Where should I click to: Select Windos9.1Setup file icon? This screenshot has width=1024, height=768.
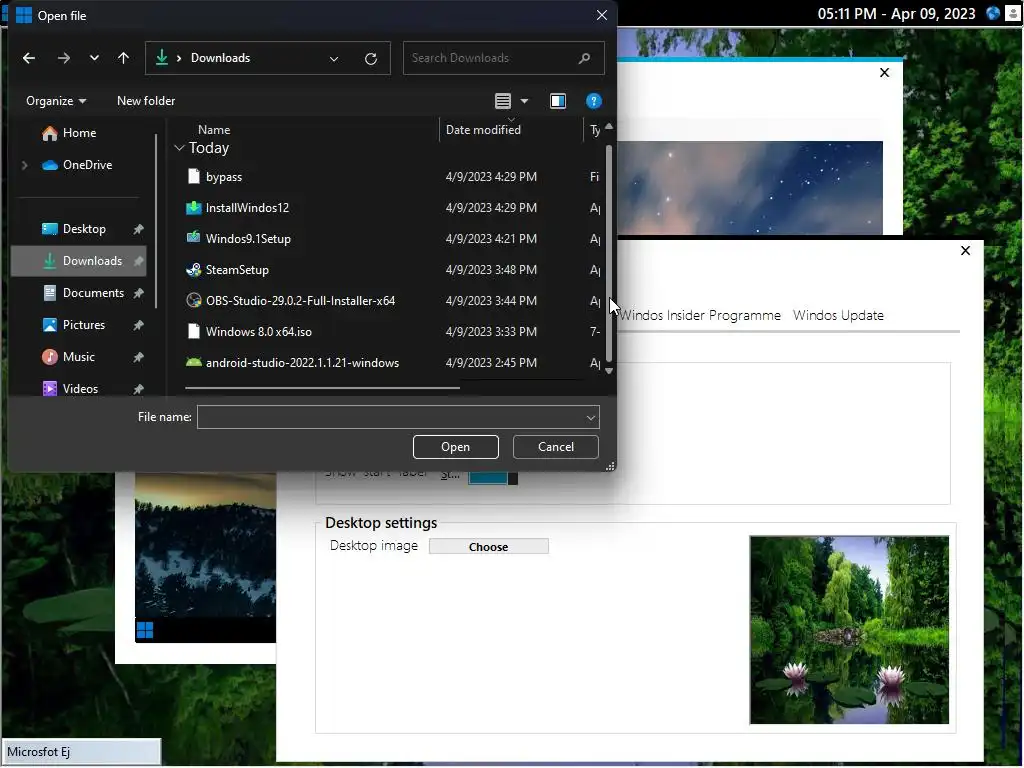coord(193,238)
